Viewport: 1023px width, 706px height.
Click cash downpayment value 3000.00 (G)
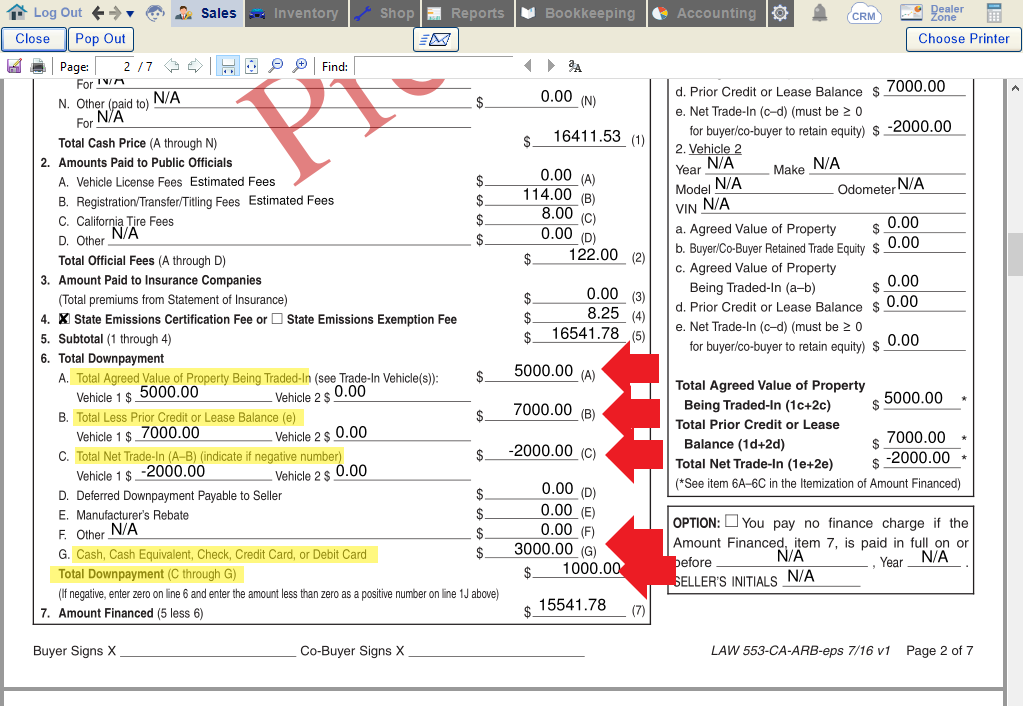point(543,549)
